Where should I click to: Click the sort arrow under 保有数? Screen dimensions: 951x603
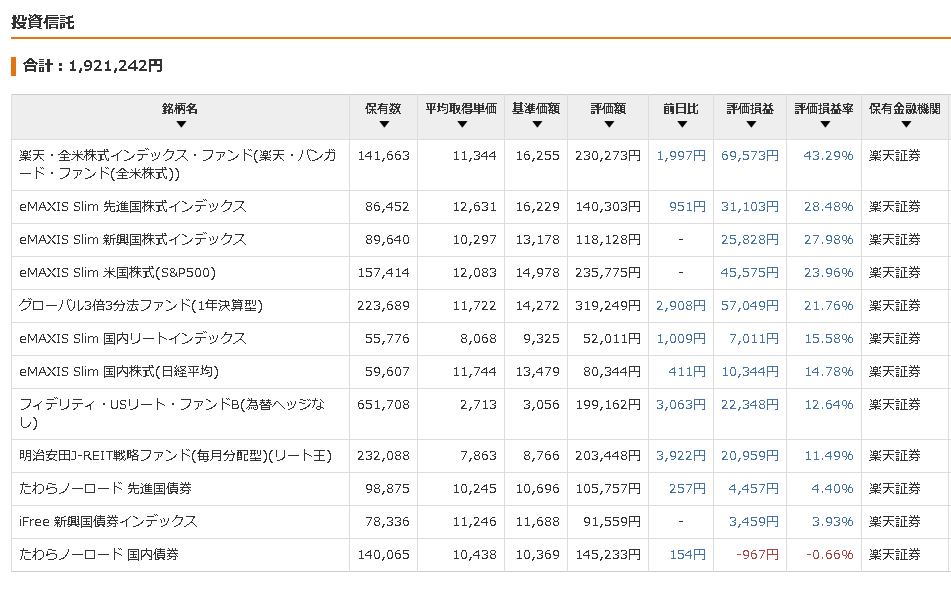point(383,124)
